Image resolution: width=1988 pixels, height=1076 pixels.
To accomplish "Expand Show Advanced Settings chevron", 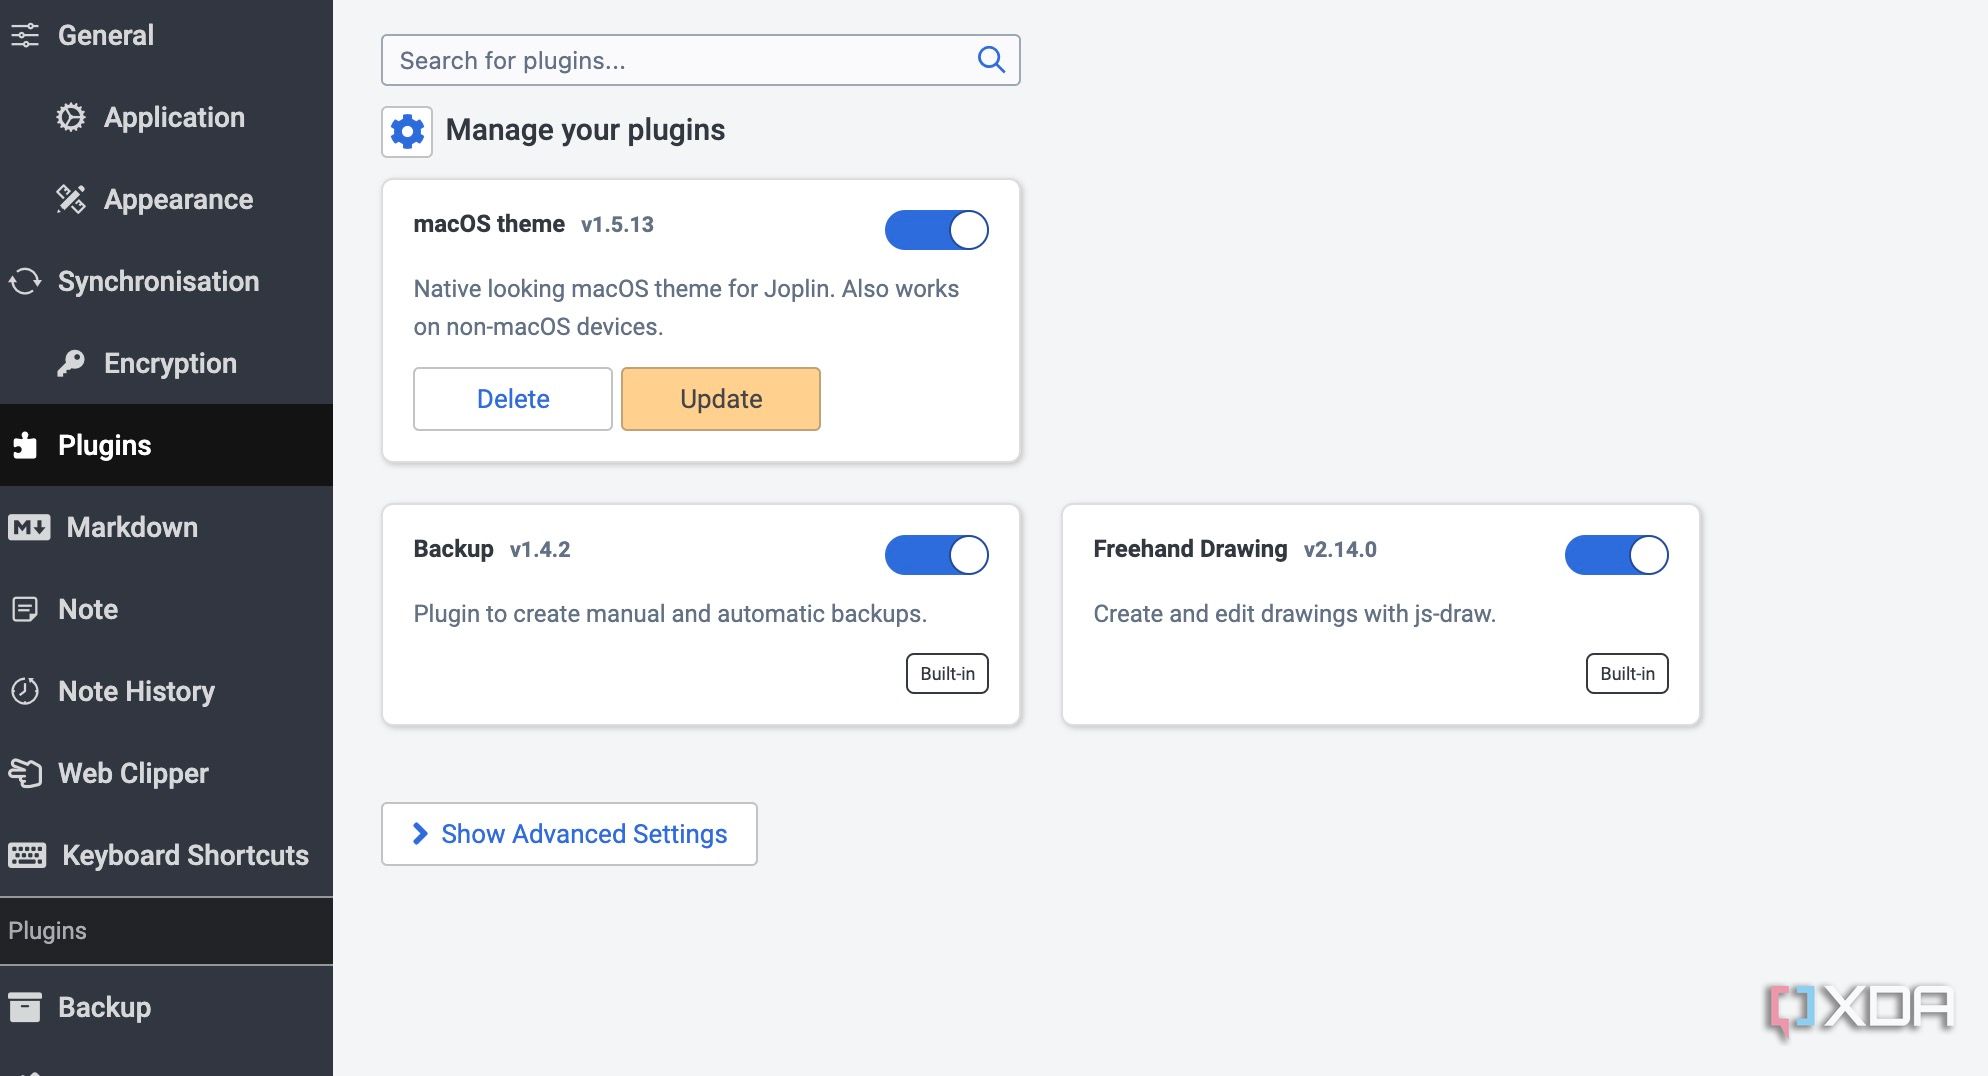I will tap(420, 834).
